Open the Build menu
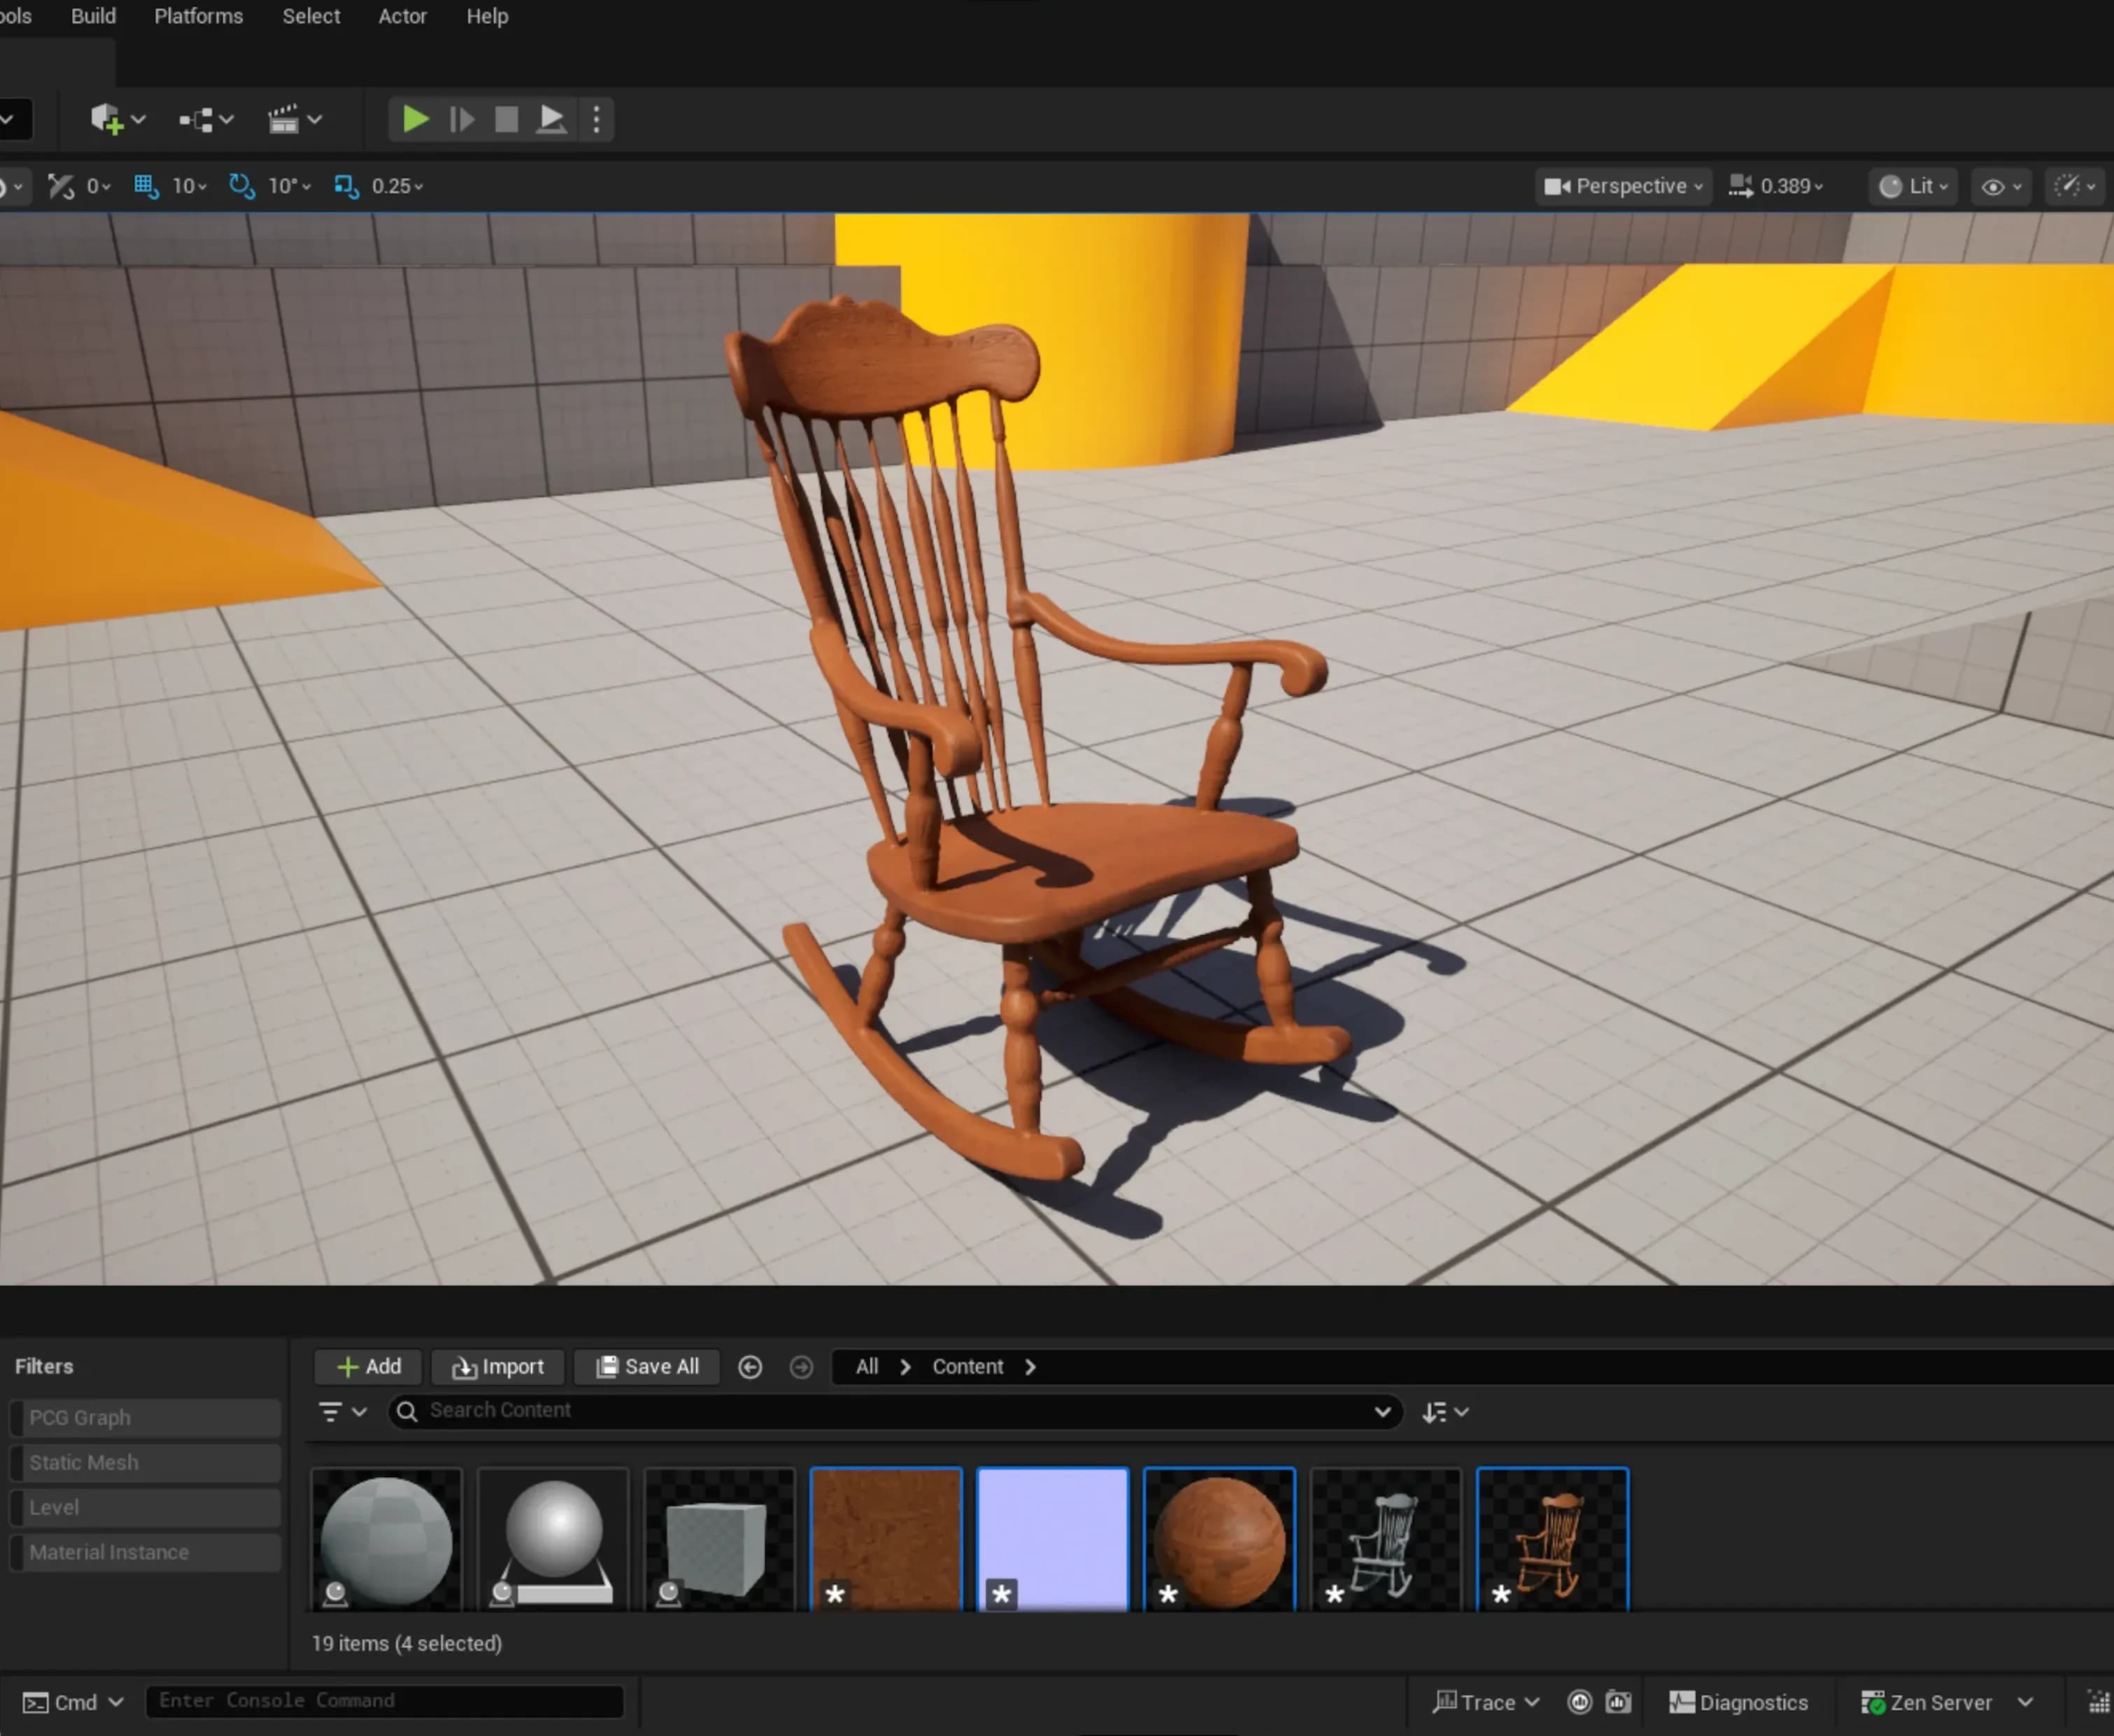This screenshot has height=1736, width=2114. 92,16
